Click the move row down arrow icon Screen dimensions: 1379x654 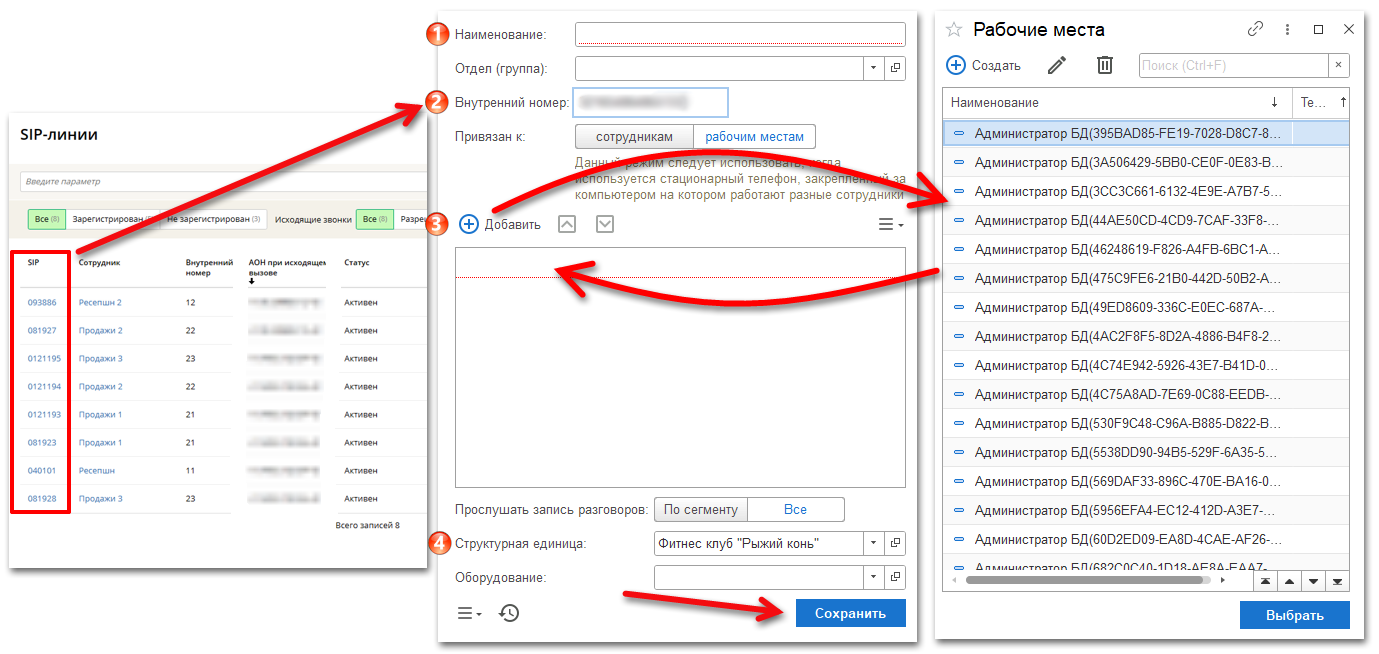[x=605, y=224]
